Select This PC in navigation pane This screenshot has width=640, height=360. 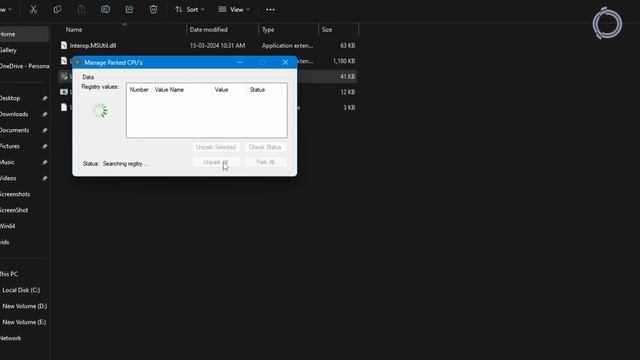pos(9,274)
